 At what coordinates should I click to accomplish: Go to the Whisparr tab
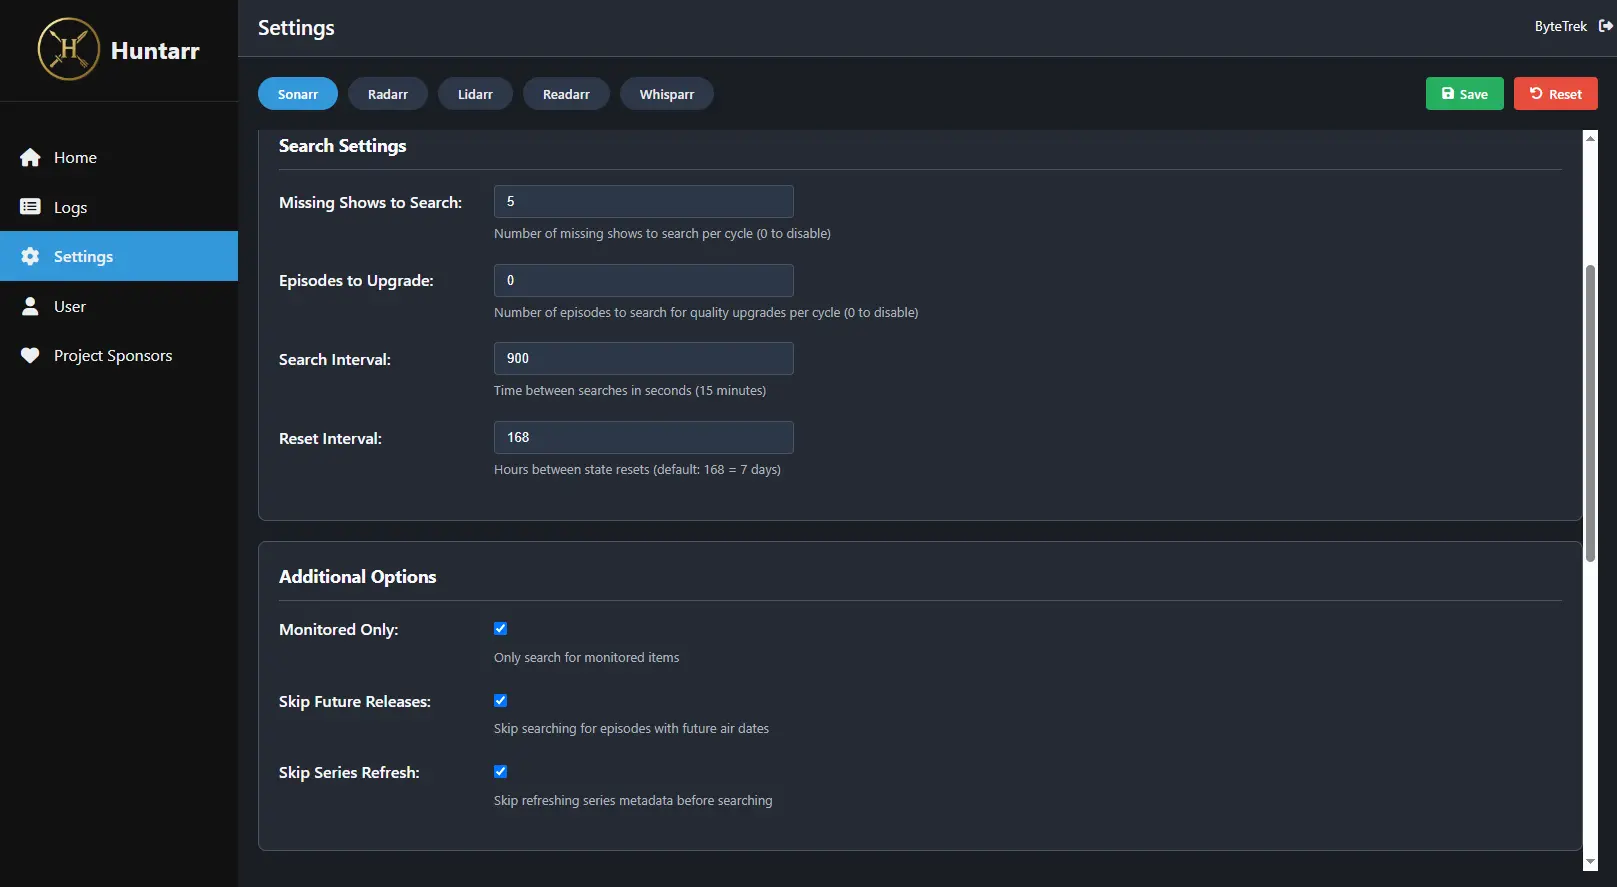click(666, 94)
